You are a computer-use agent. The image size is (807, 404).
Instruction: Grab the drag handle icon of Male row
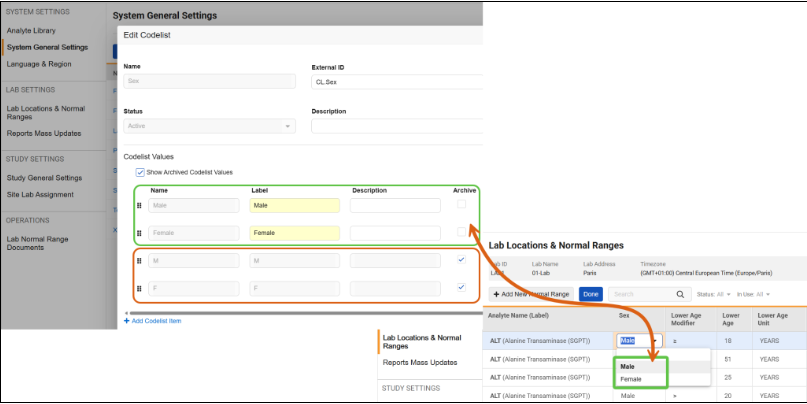click(139, 205)
